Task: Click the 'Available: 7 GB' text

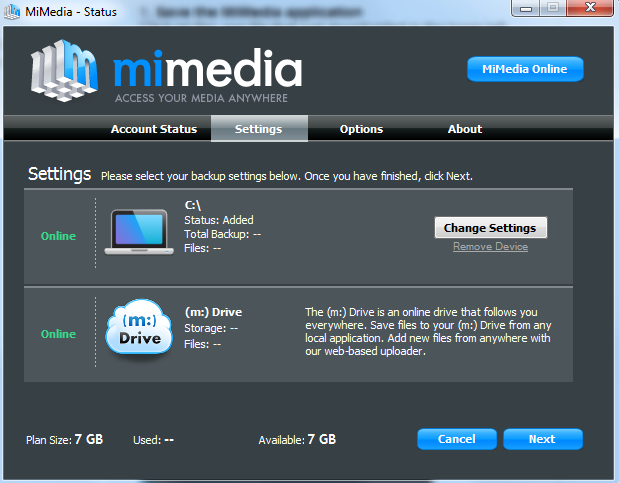Action: [297, 440]
